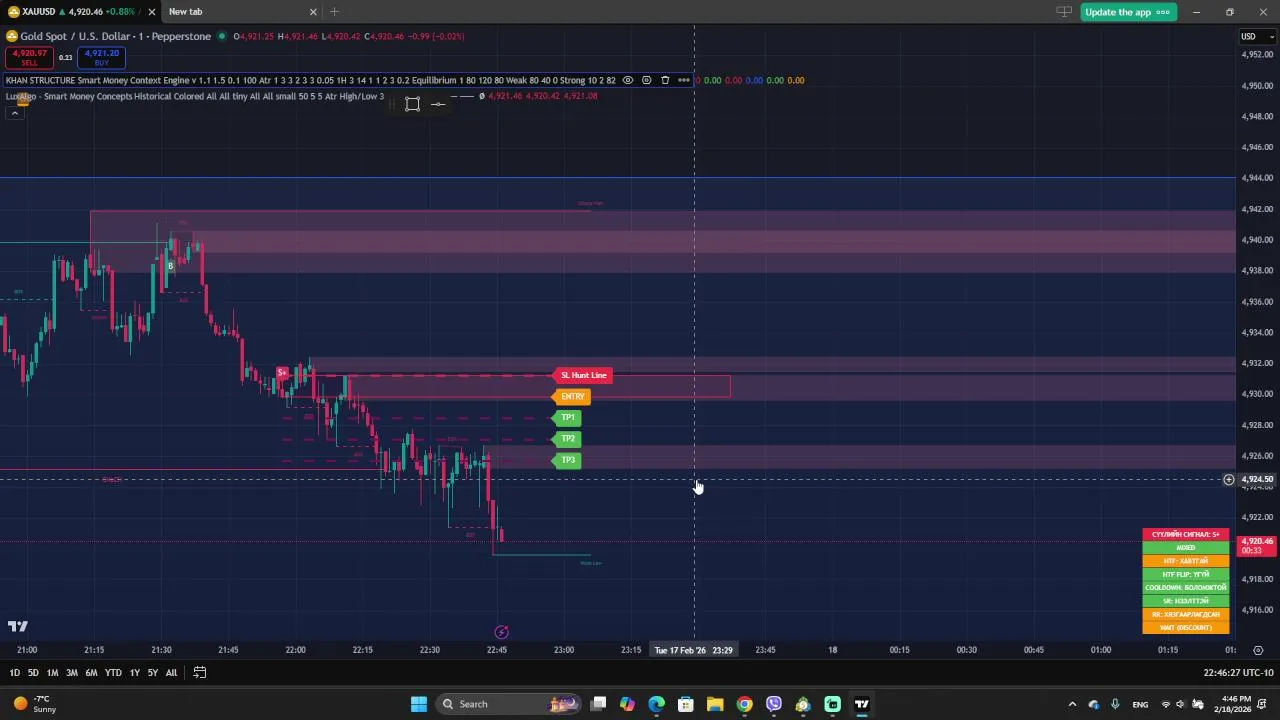The width and height of the screenshot is (1280, 720).
Task: Launch Microsoft Edge from taskbar
Action: [656, 704]
